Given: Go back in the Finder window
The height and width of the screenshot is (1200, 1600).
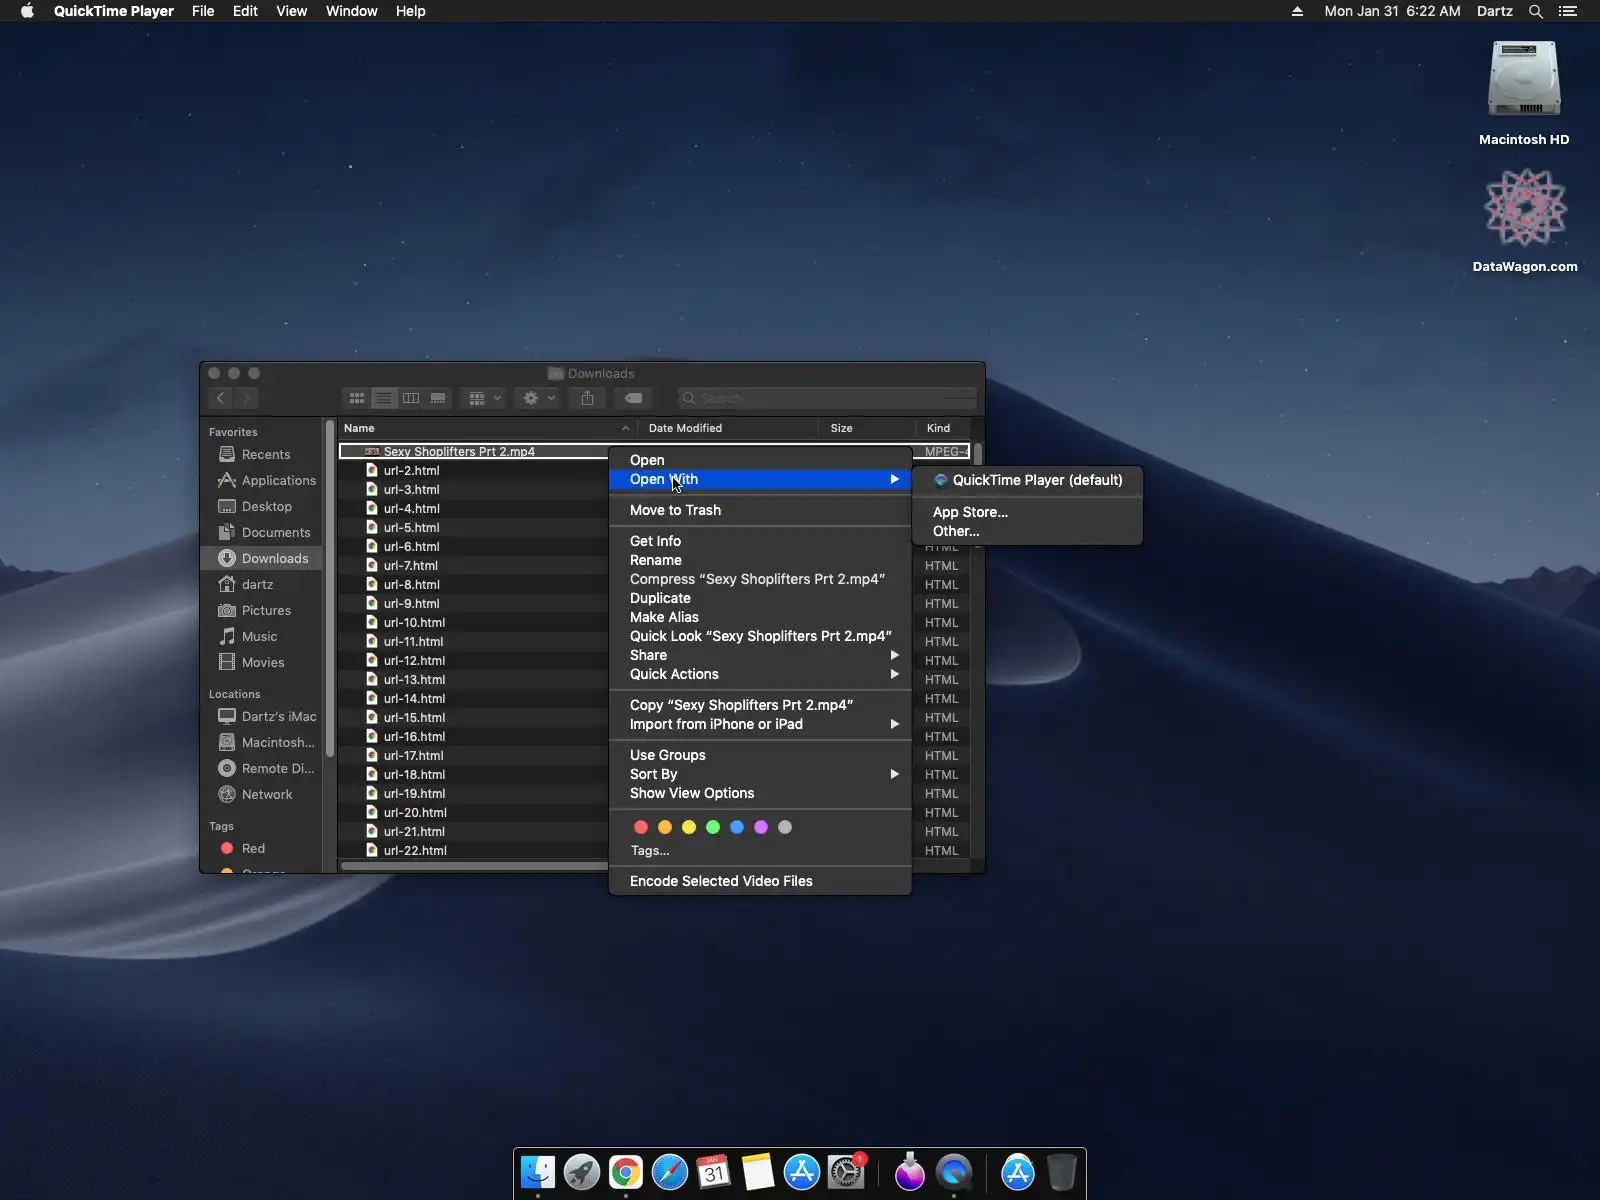Looking at the screenshot, I should tap(221, 398).
